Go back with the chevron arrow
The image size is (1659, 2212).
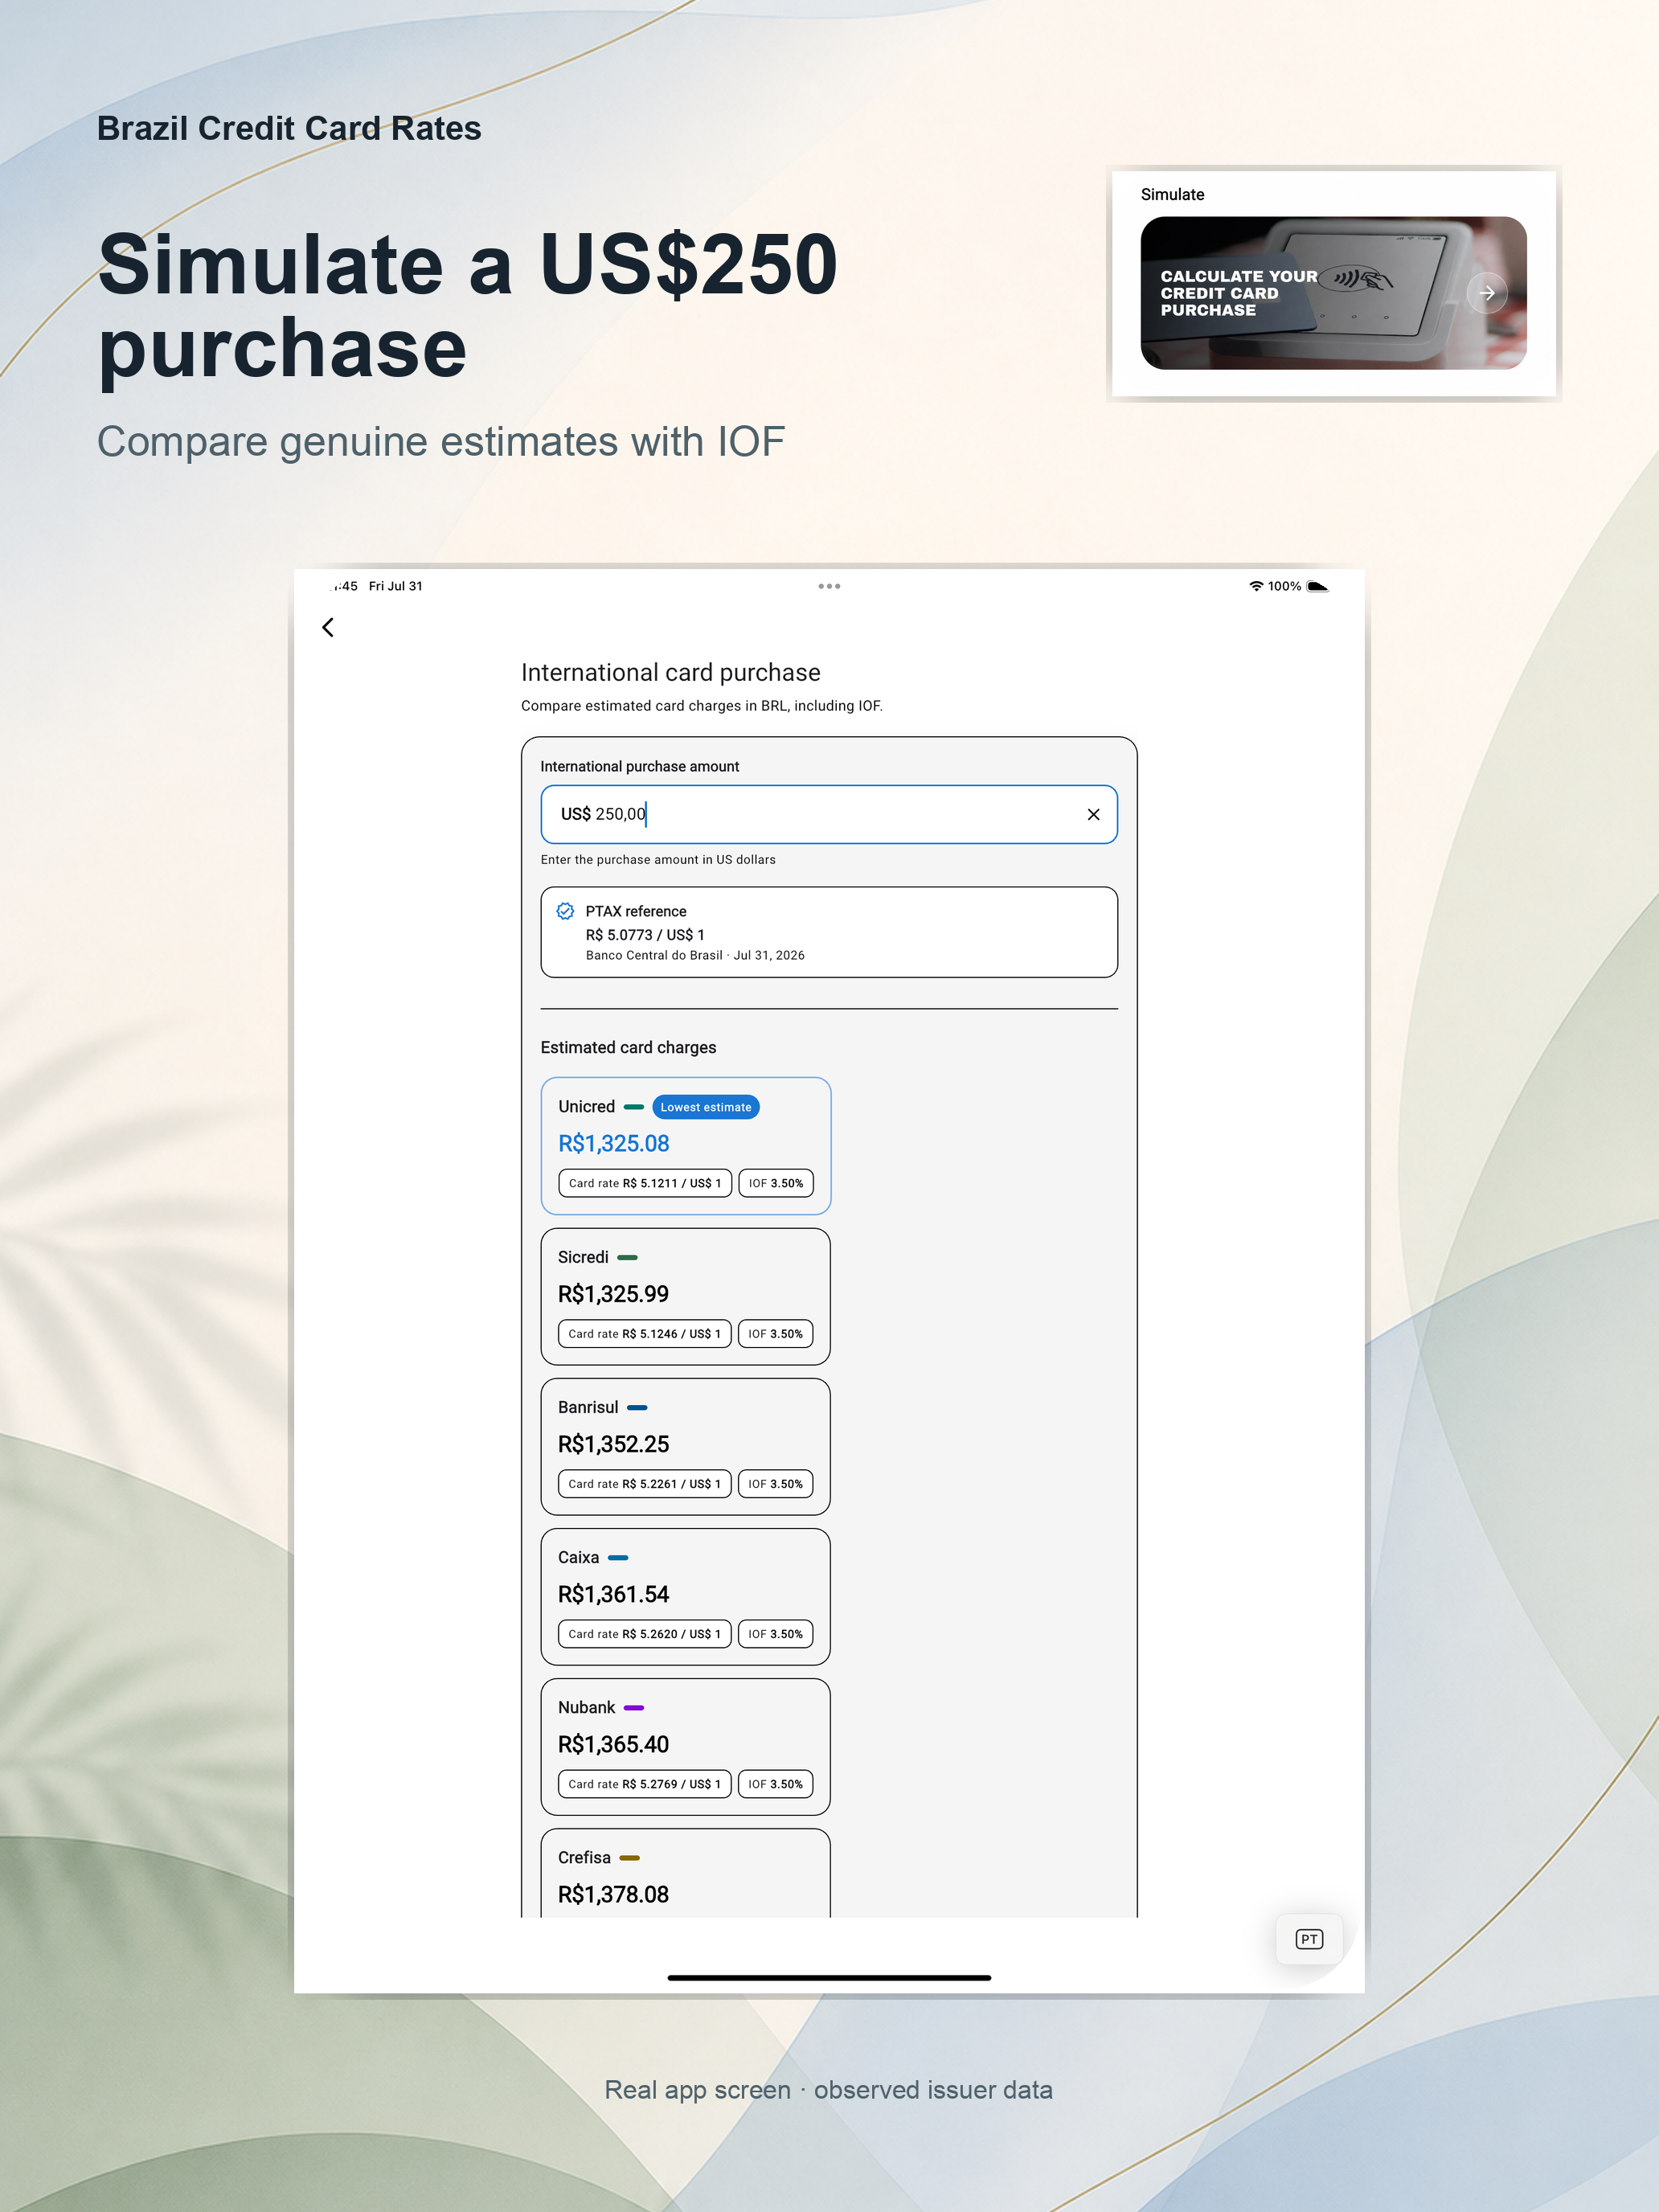click(x=328, y=627)
